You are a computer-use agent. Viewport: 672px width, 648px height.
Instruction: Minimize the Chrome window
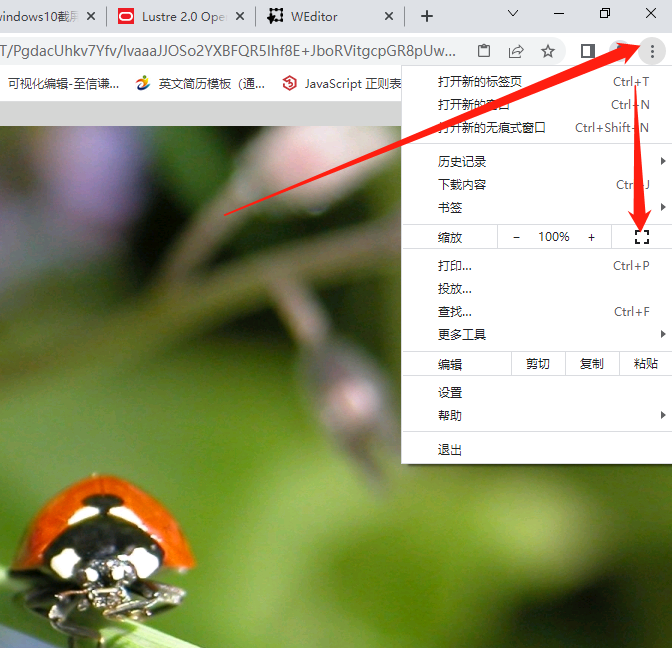point(559,14)
